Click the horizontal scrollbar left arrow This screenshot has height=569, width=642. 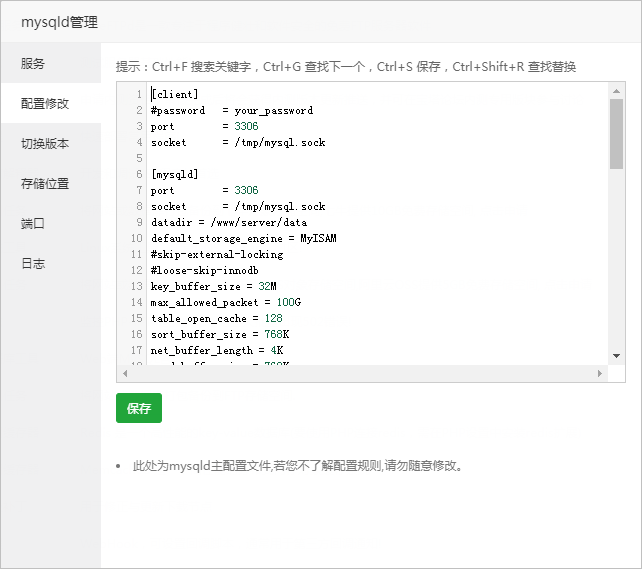click(124, 373)
